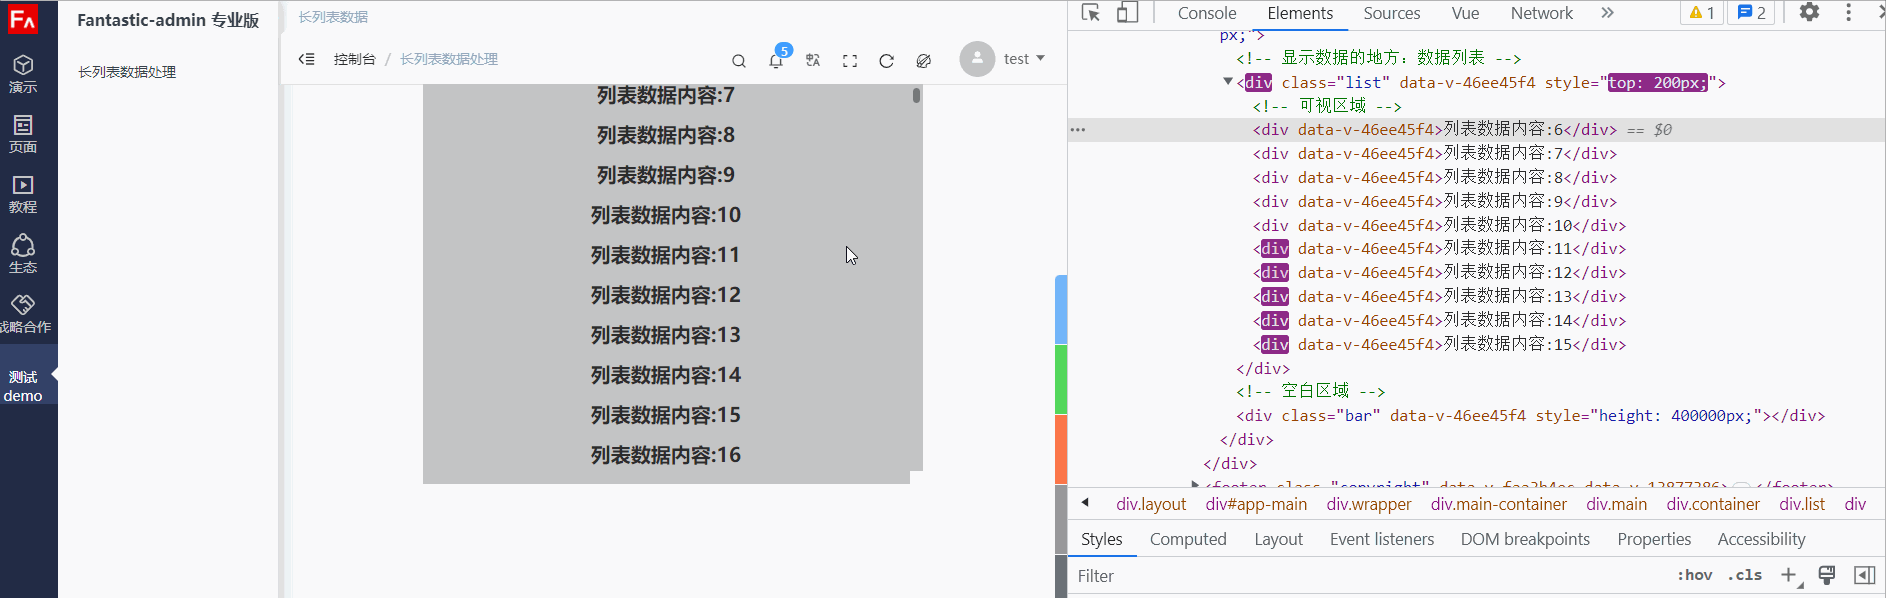
Task: Open 长列表数据处理 in the submenu
Action: 127,72
